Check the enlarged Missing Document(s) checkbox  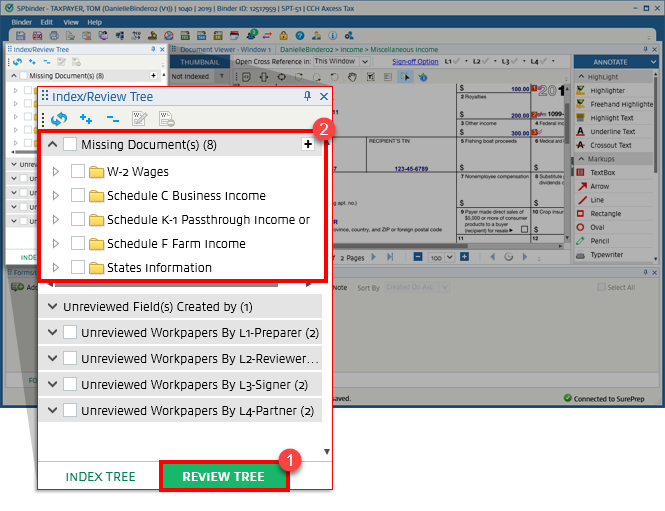point(70,144)
